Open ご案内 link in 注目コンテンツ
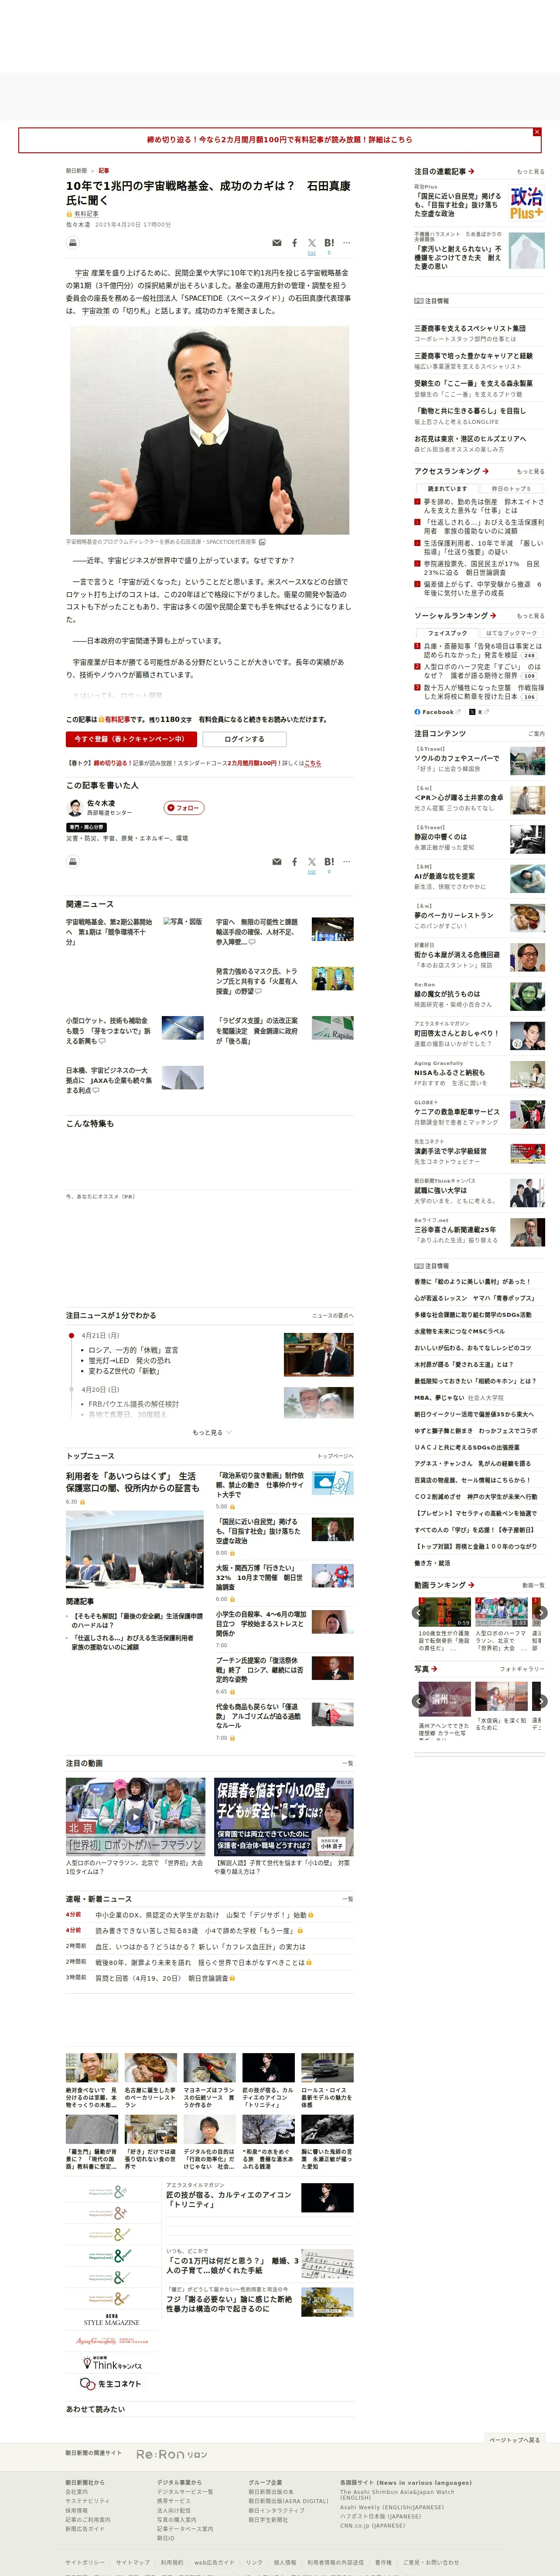 [x=537, y=734]
